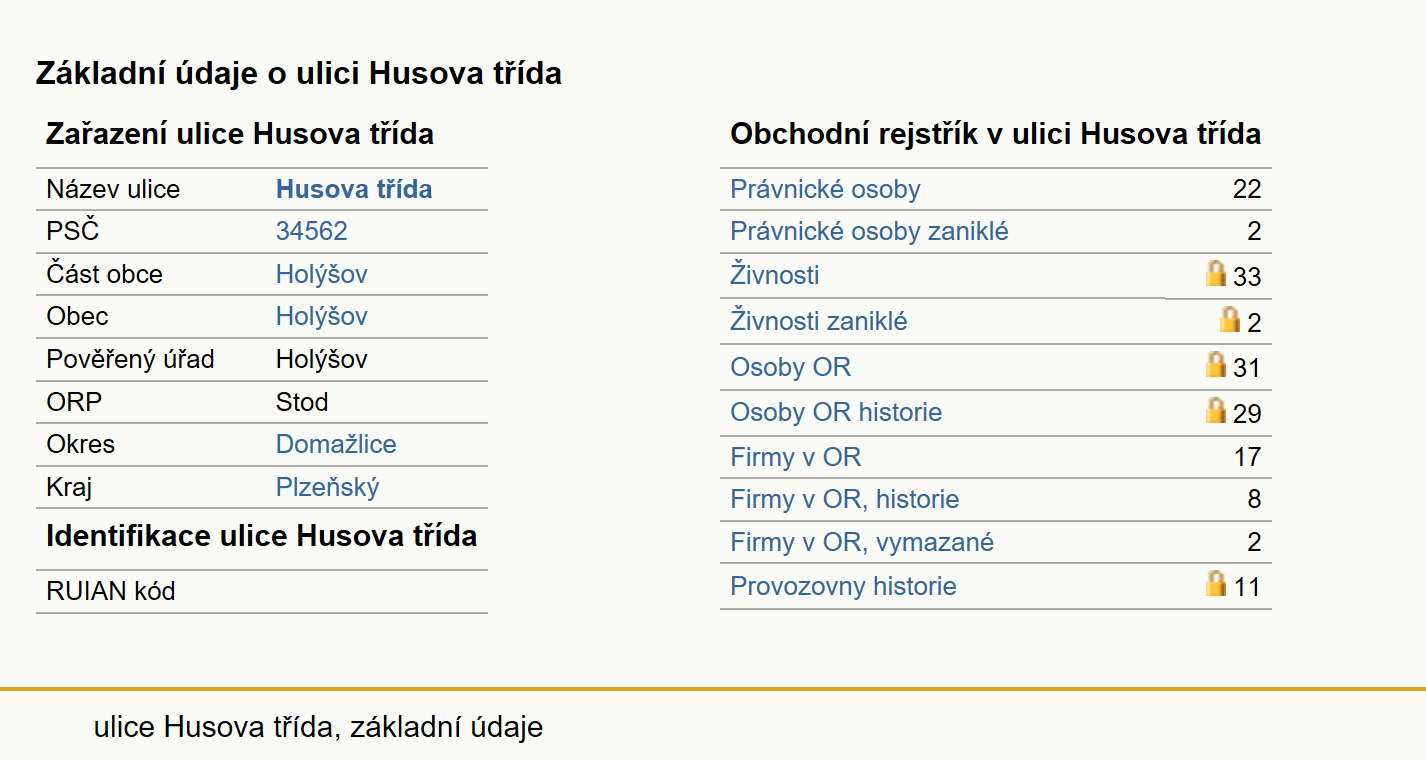
Task: Click the lock icon next to Živnosti zaniklé
Action: 1230,319
